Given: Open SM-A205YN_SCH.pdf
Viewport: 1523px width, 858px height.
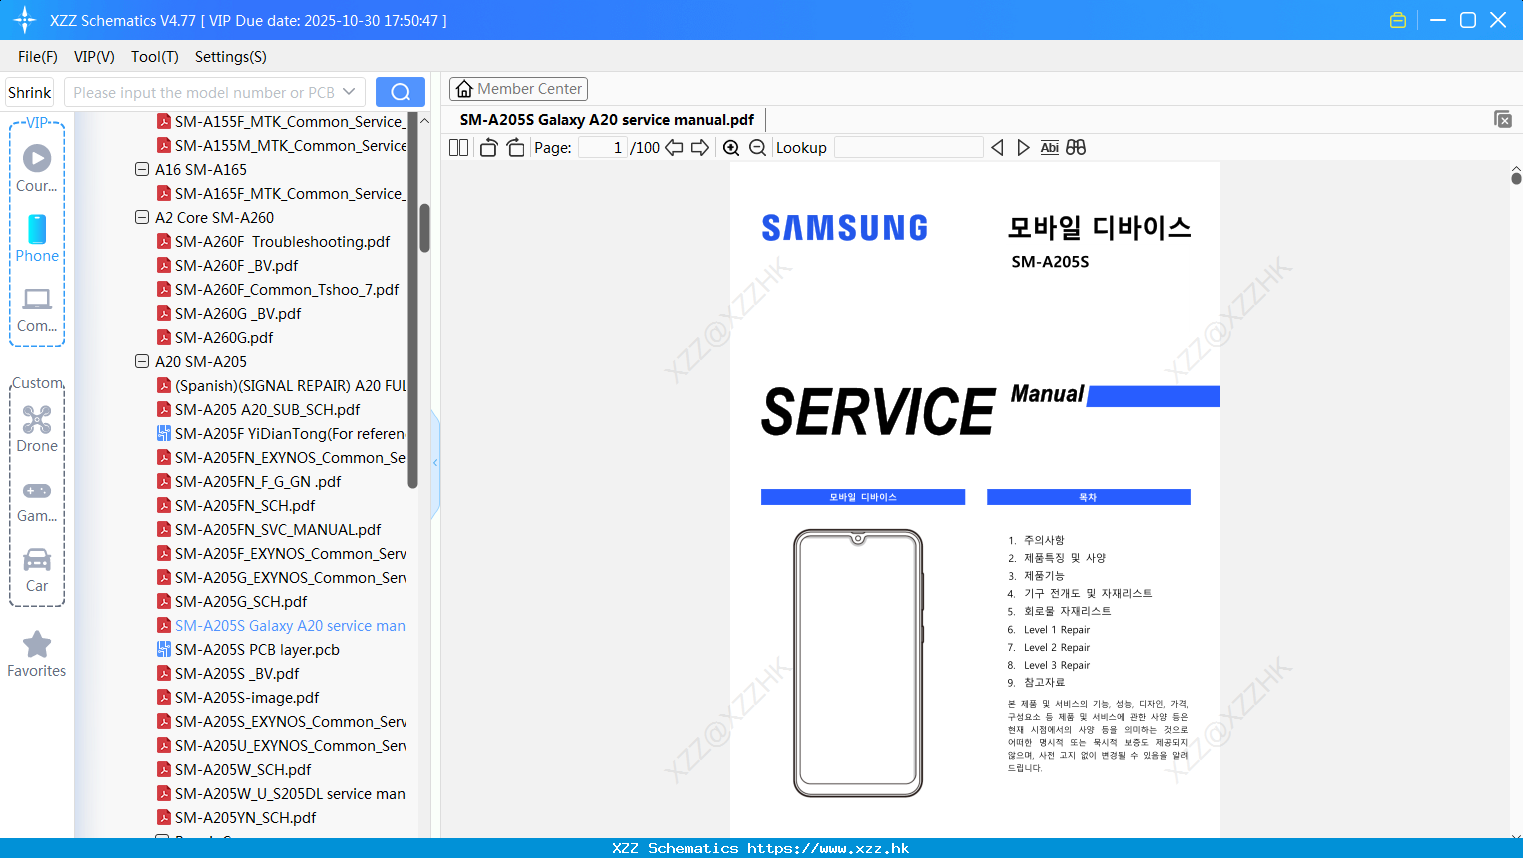Looking at the screenshot, I should click(245, 818).
